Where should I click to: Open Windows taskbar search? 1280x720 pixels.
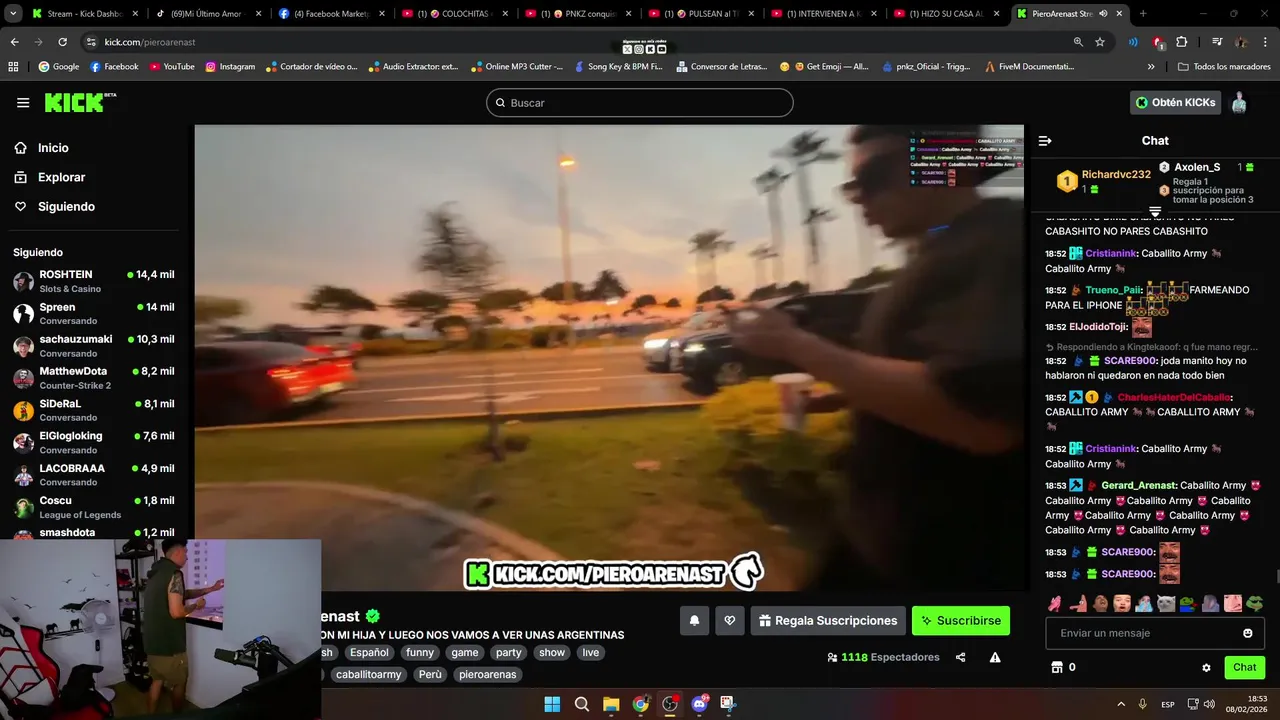[581, 704]
